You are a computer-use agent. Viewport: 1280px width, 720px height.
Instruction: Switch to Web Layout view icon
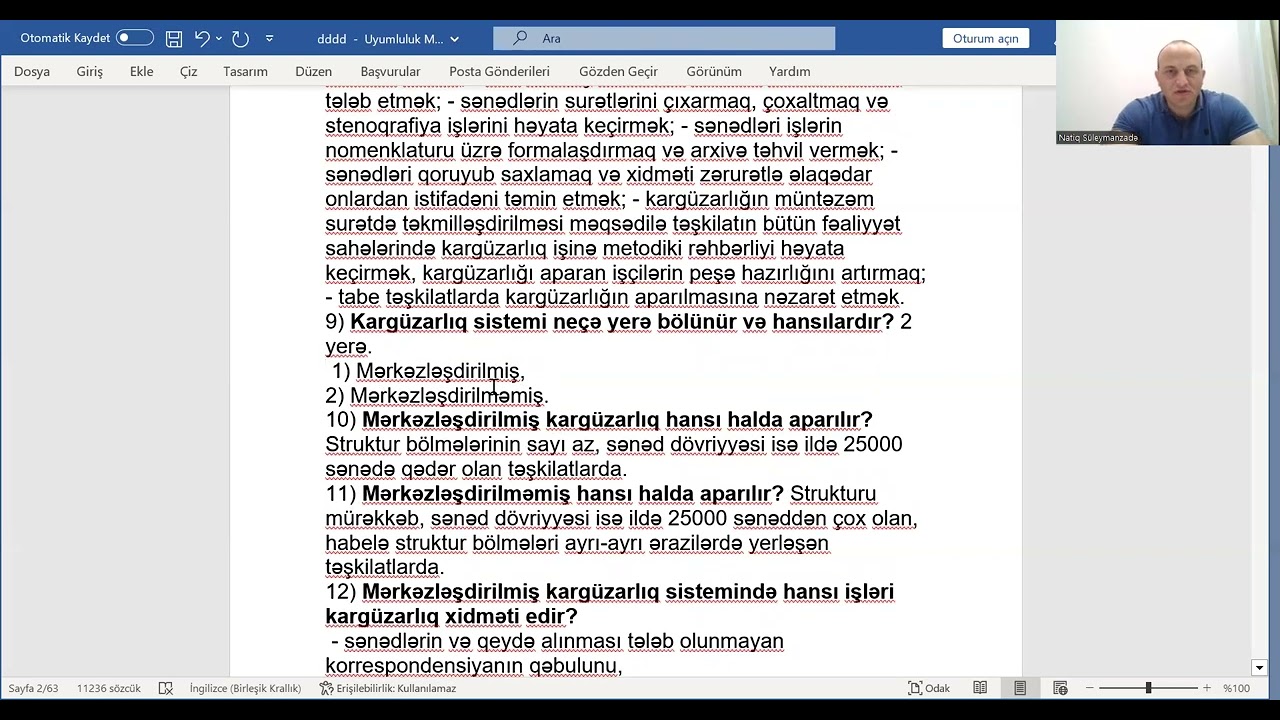click(x=1060, y=688)
